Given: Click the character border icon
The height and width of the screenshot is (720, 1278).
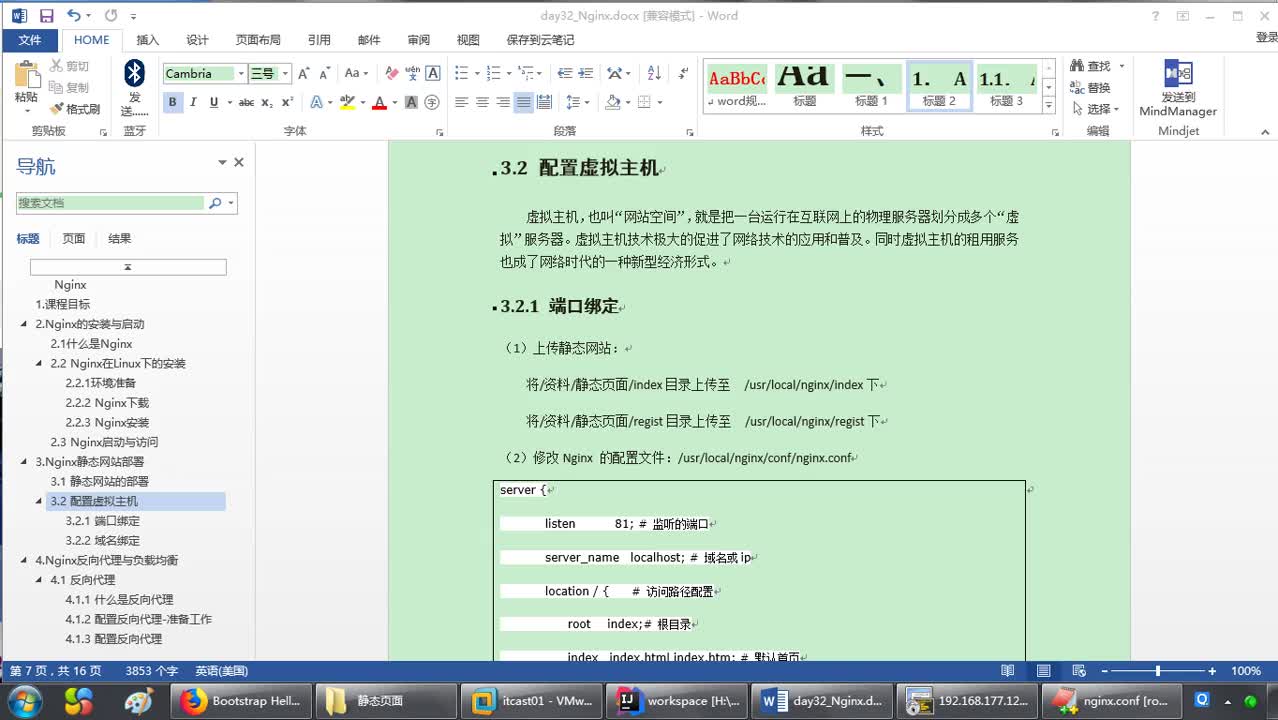Looking at the screenshot, I should (433, 73).
